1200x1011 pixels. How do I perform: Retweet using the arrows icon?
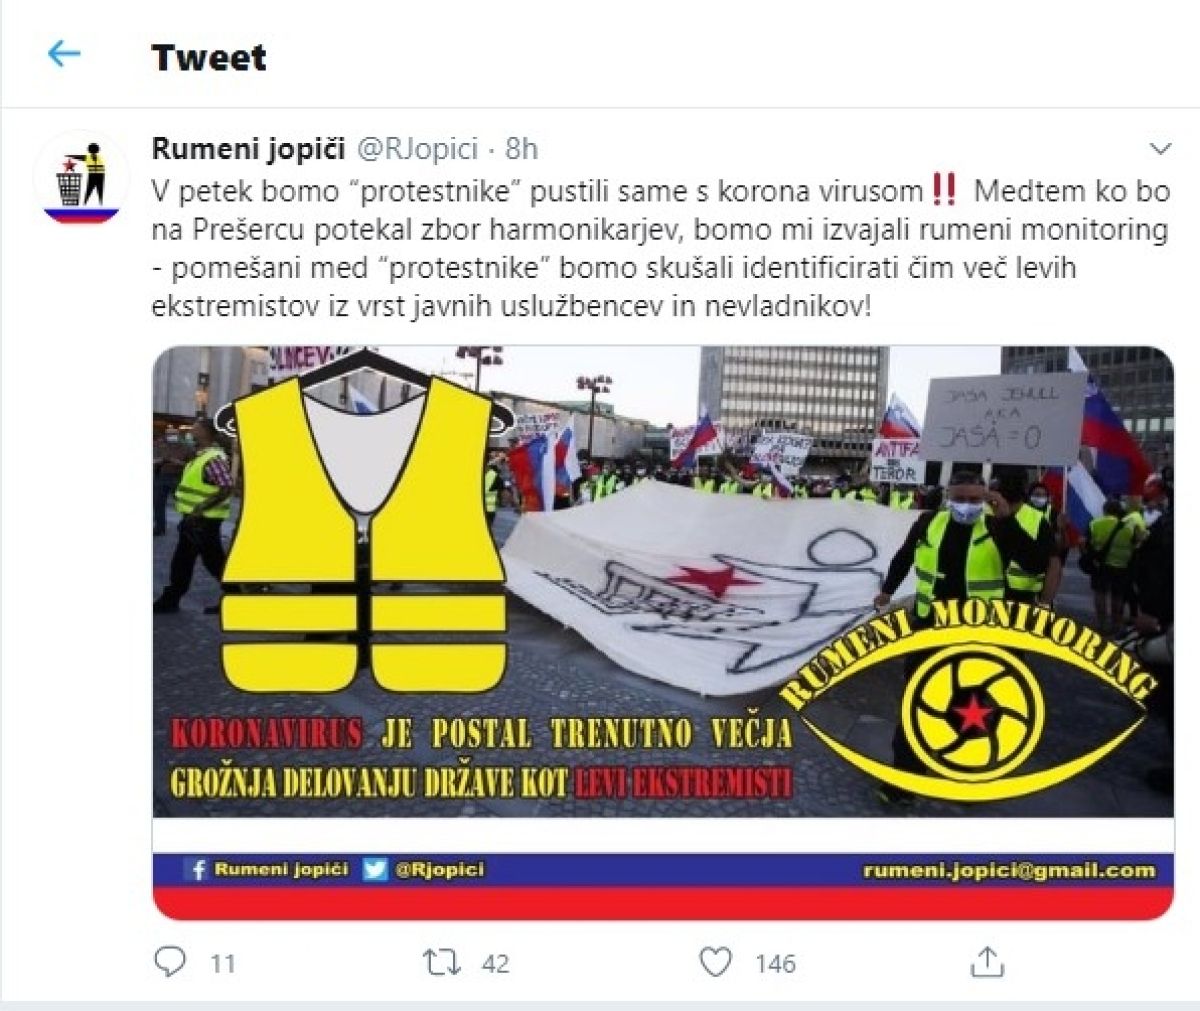click(x=441, y=962)
